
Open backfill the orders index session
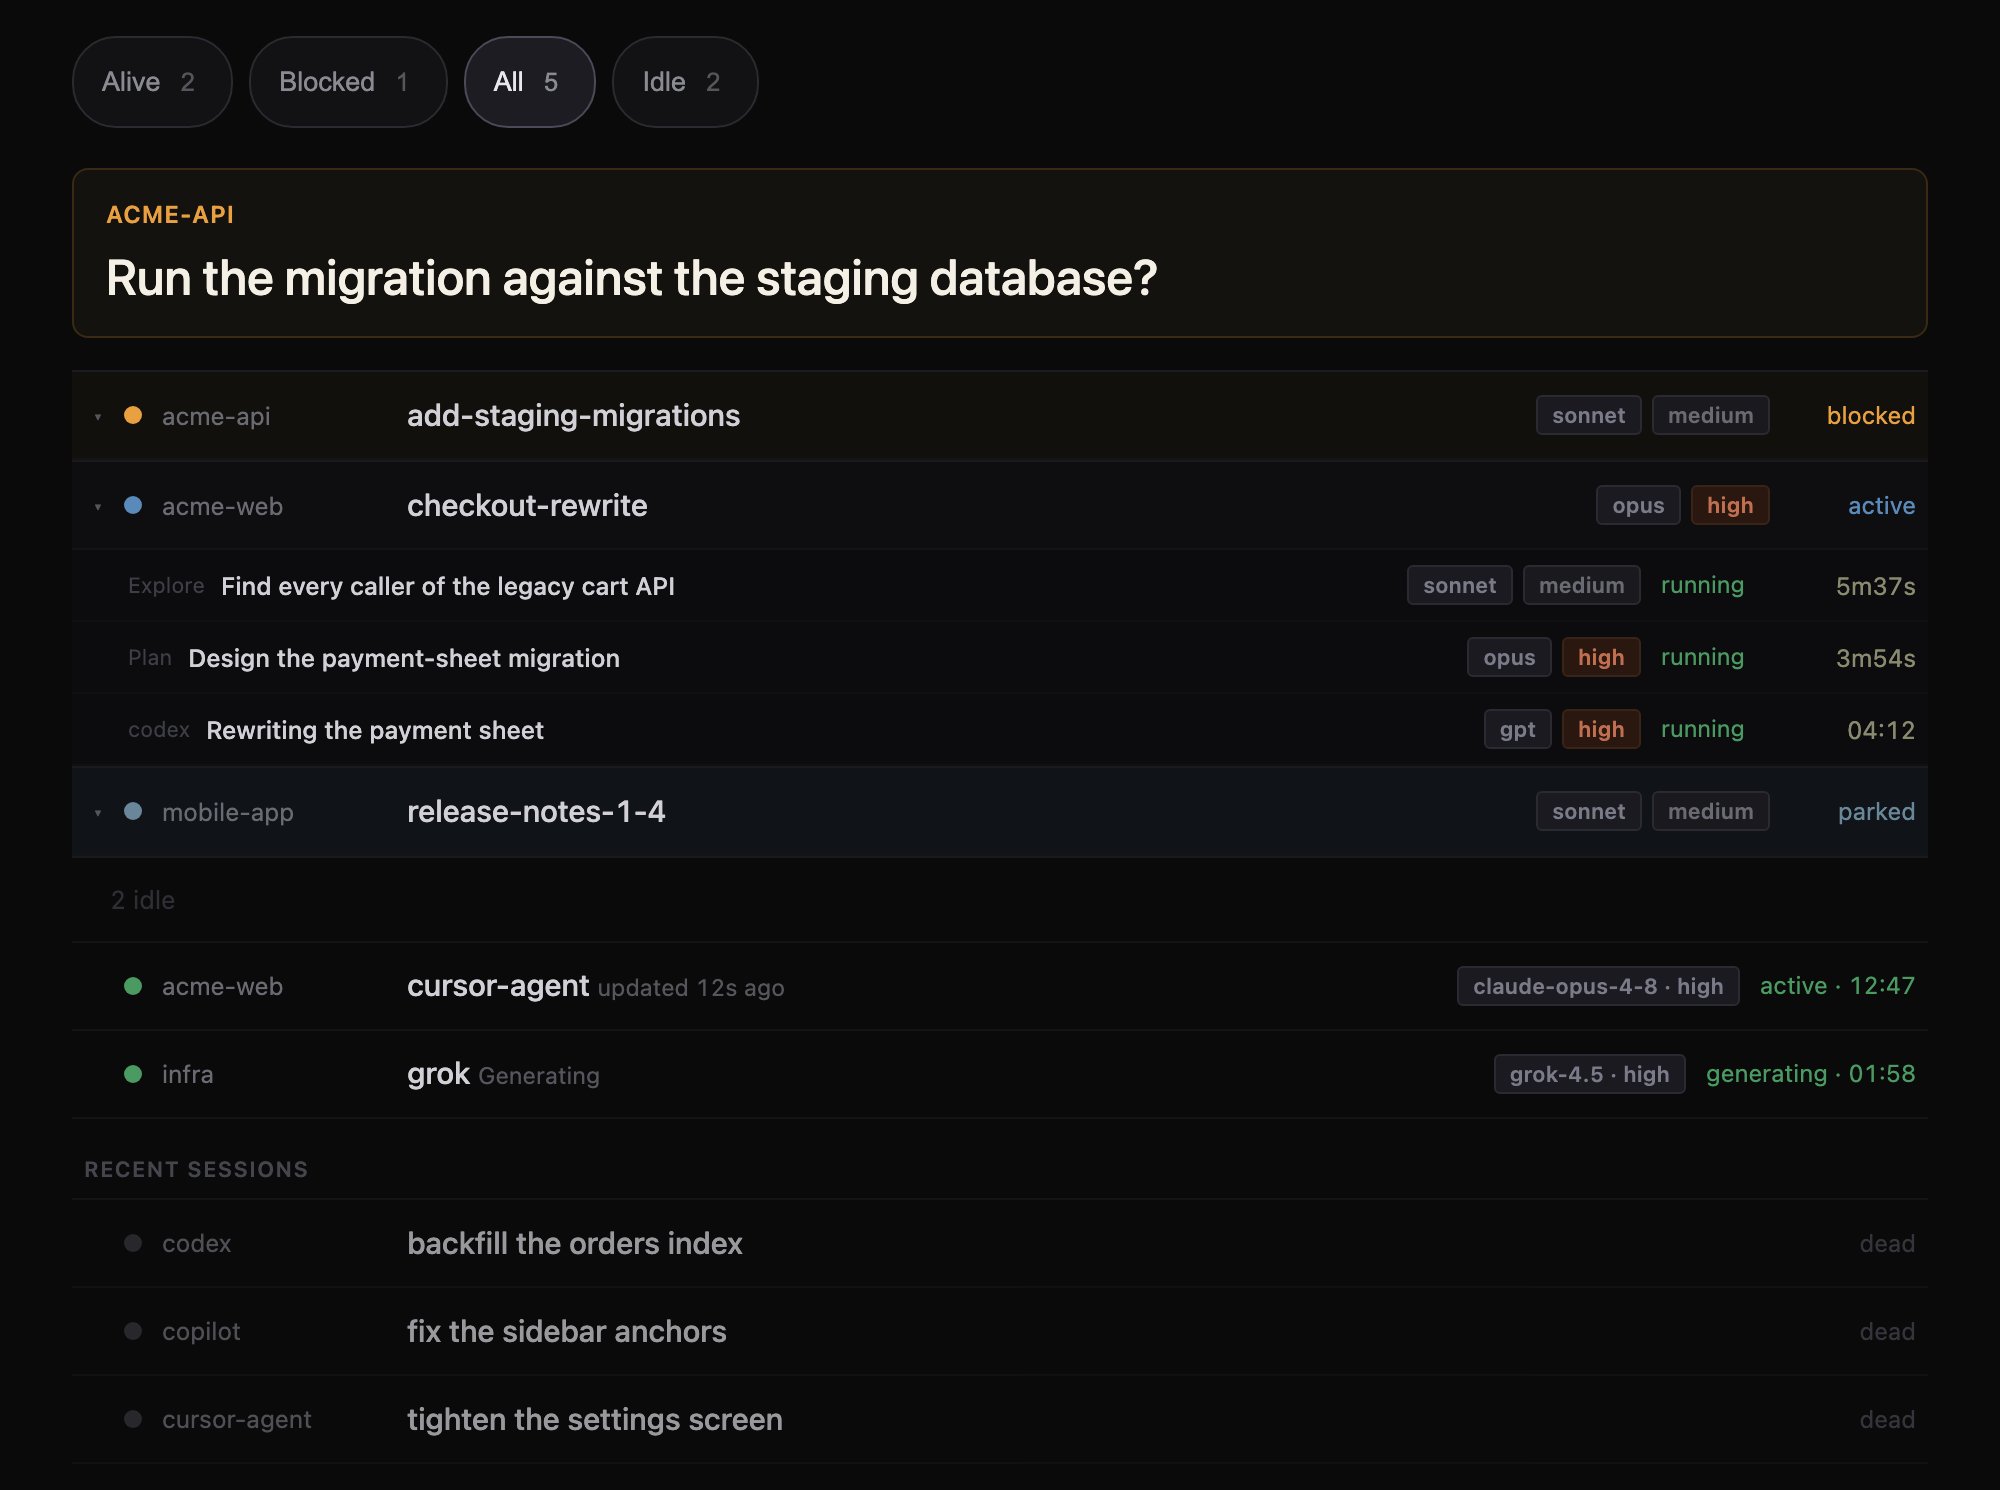tap(1000, 1243)
